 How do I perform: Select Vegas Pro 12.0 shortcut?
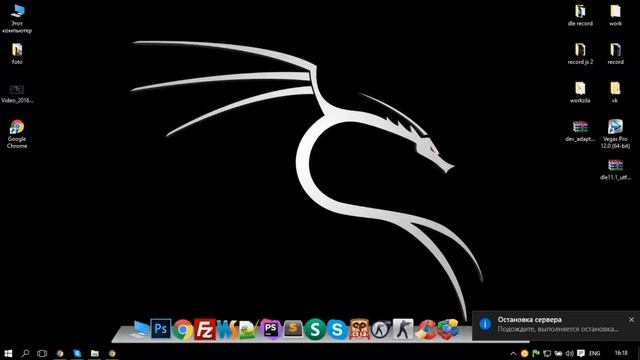[x=615, y=134]
